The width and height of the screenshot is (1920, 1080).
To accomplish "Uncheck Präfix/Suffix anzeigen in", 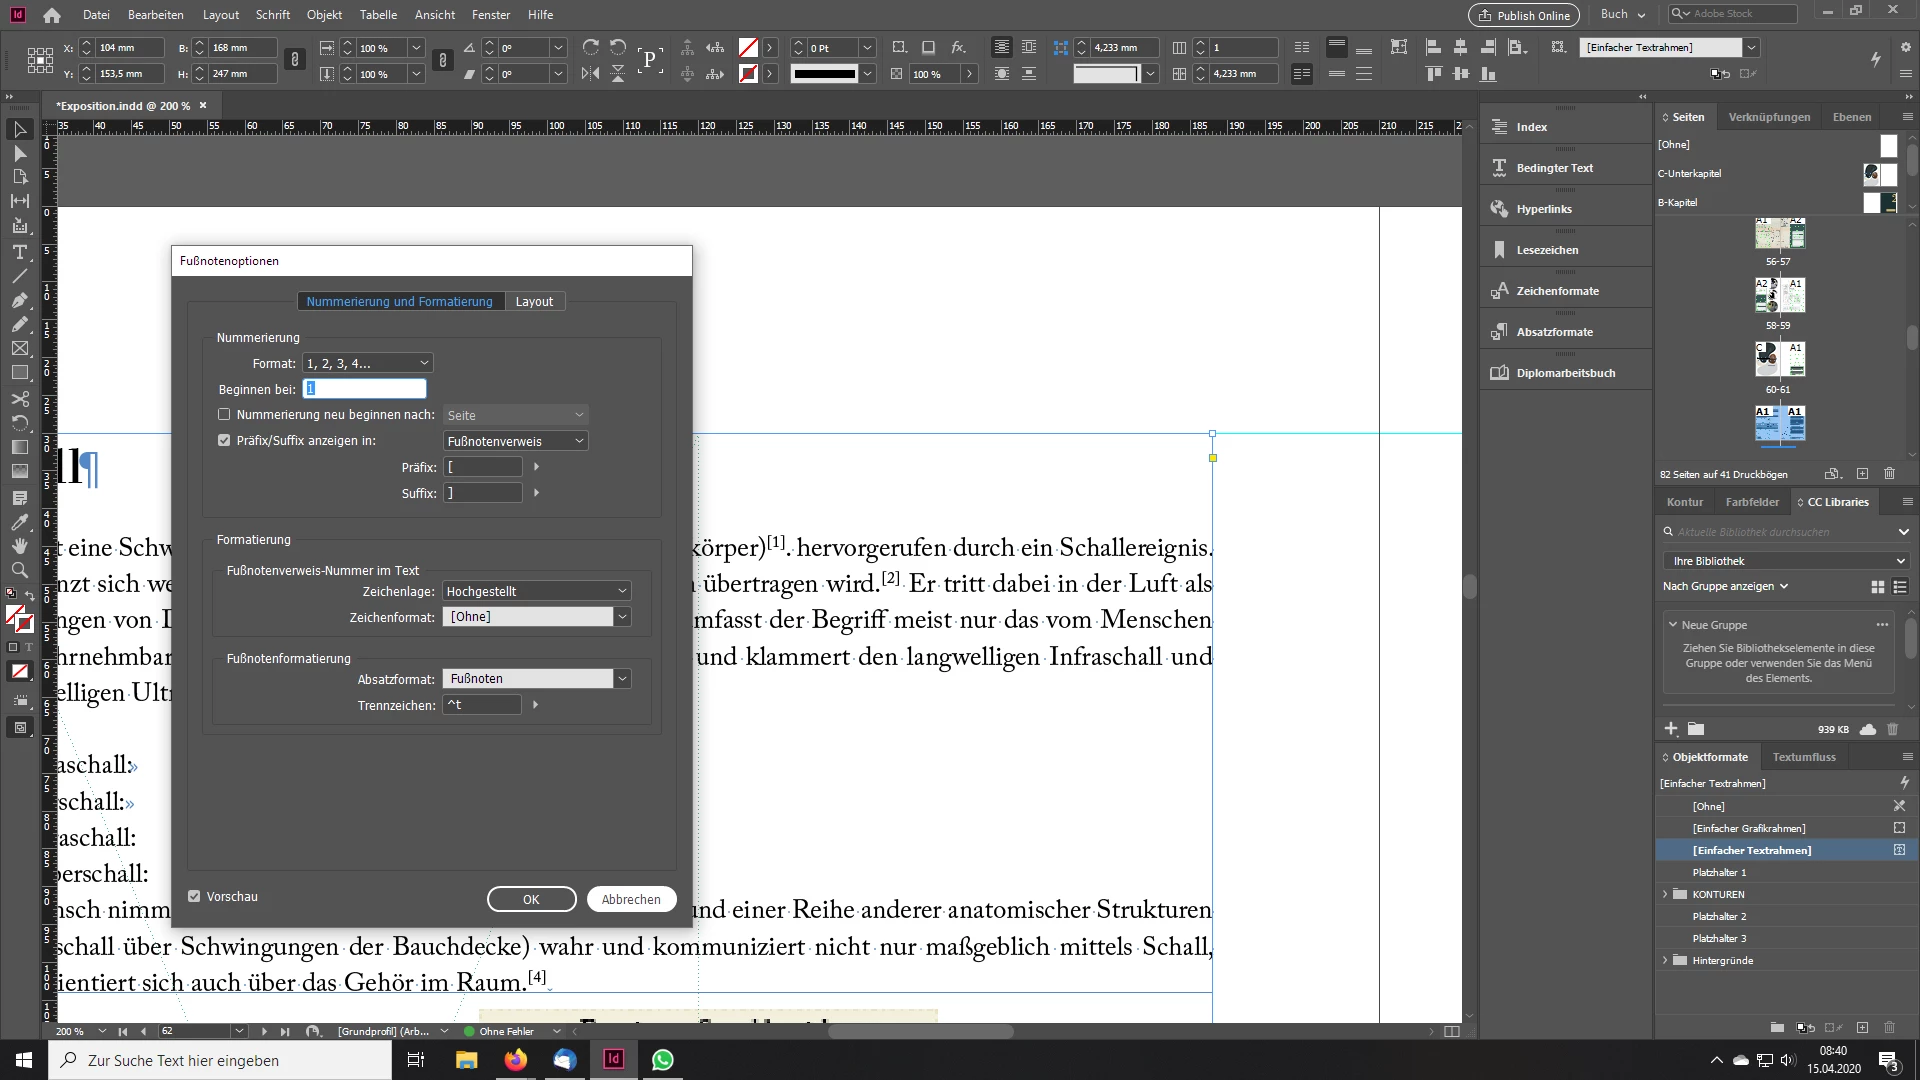I will tap(224, 440).
